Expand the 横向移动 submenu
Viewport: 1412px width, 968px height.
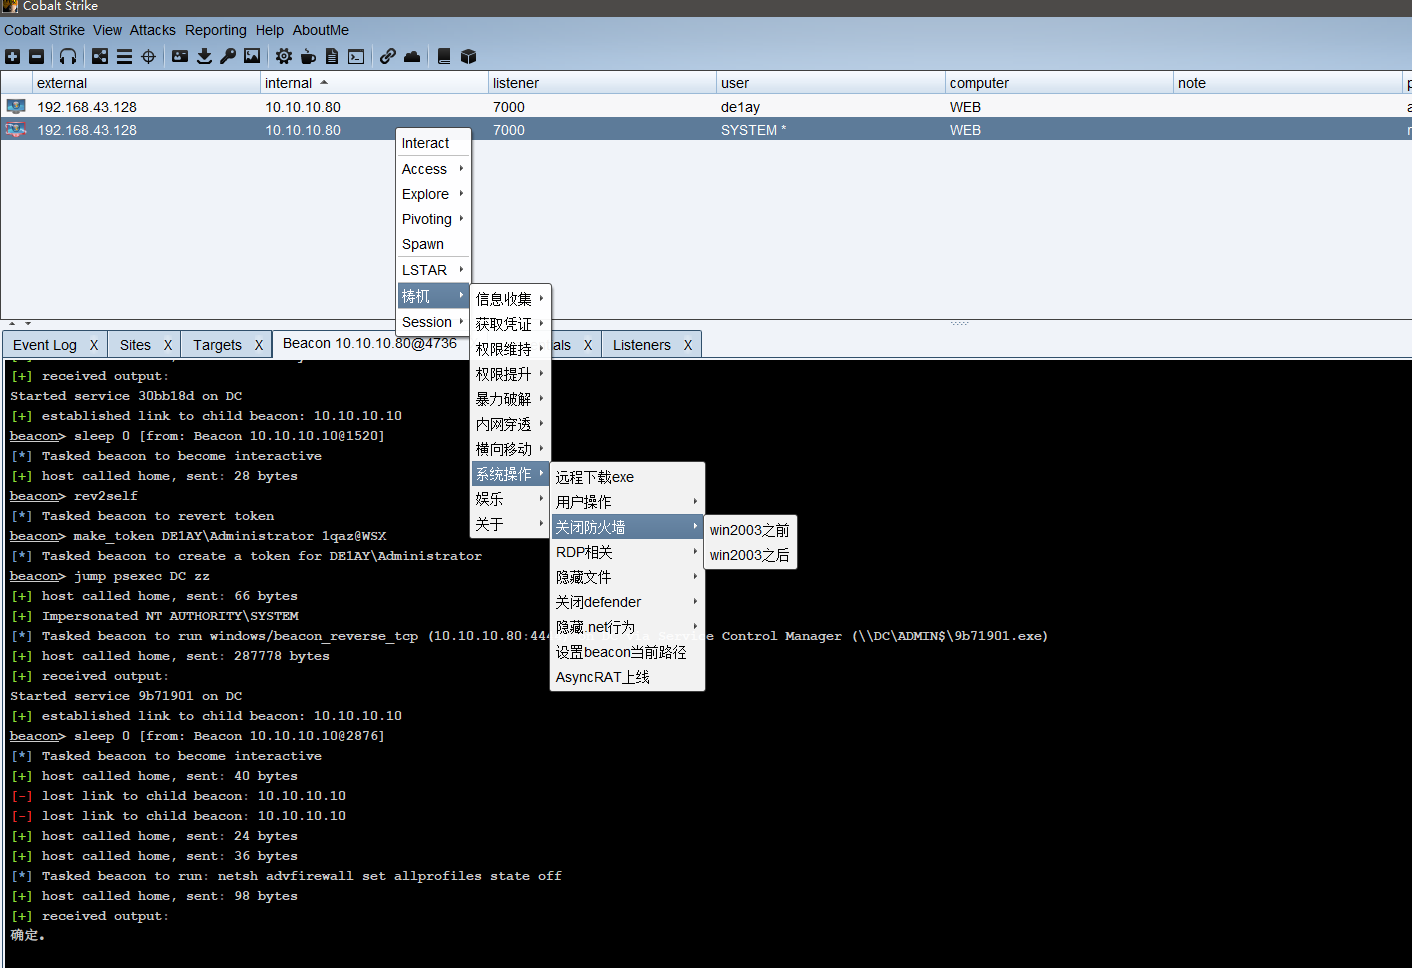[x=511, y=448]
